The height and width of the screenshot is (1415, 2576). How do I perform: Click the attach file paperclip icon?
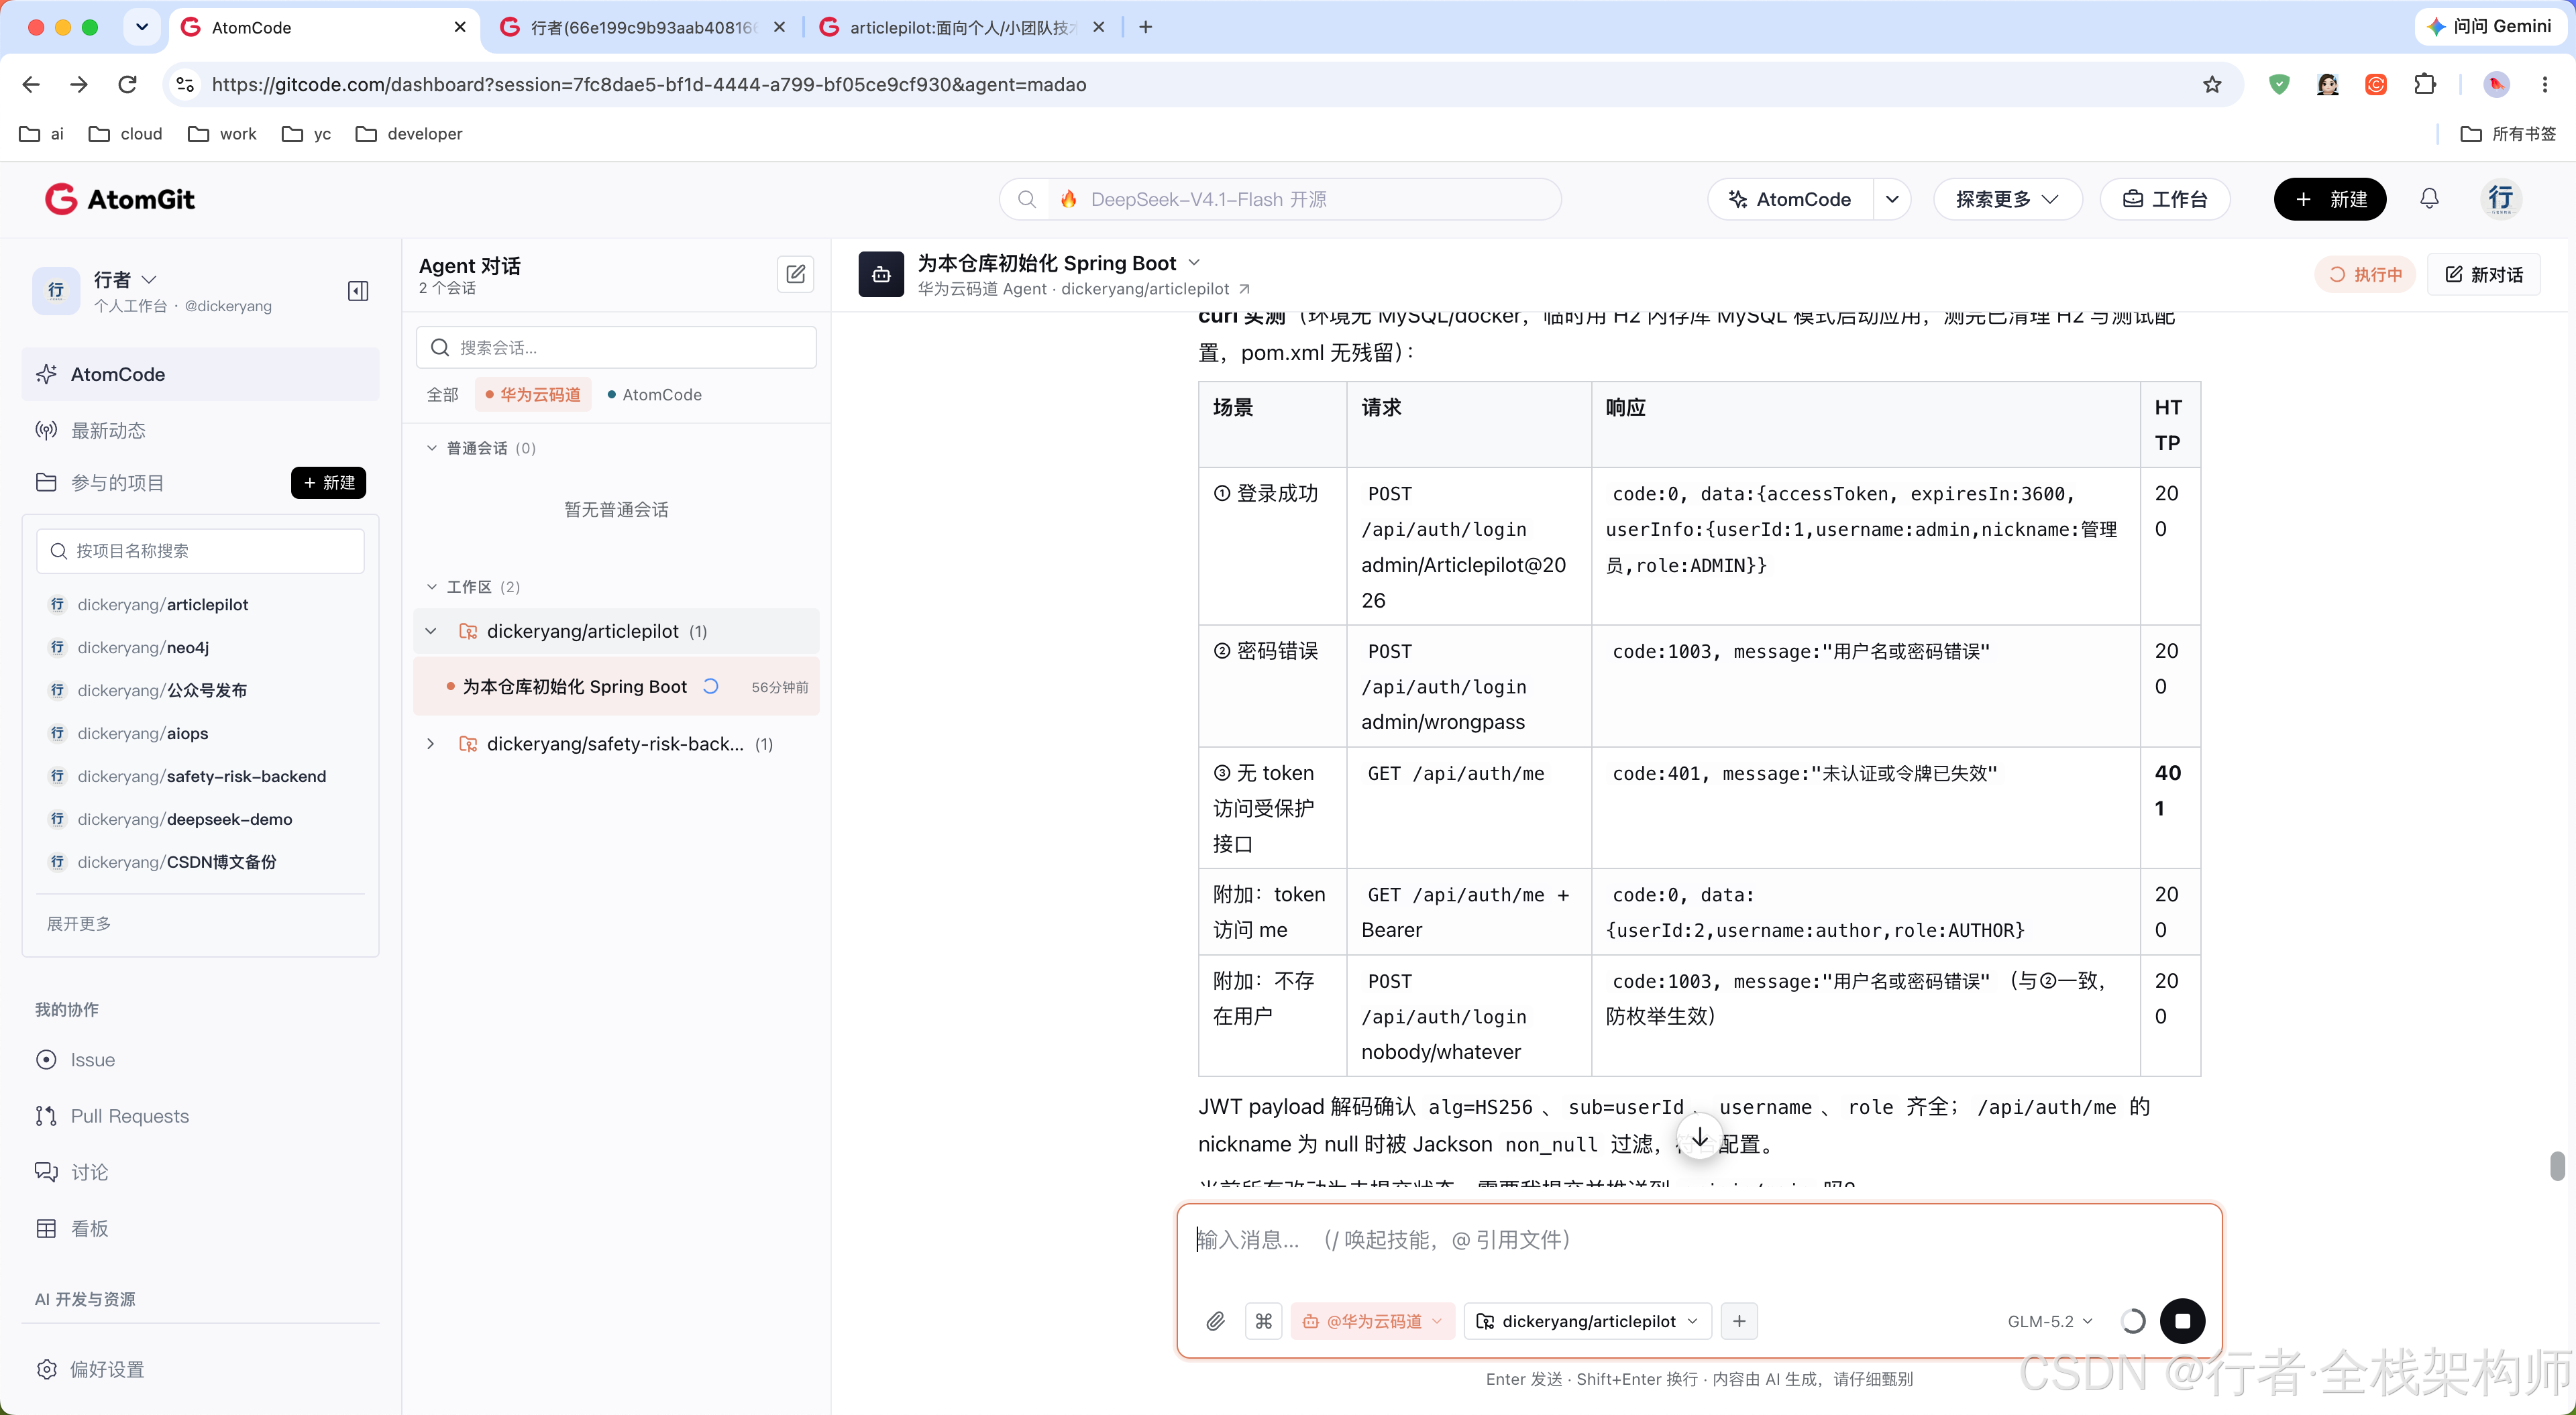(x=1215, y=1321)
